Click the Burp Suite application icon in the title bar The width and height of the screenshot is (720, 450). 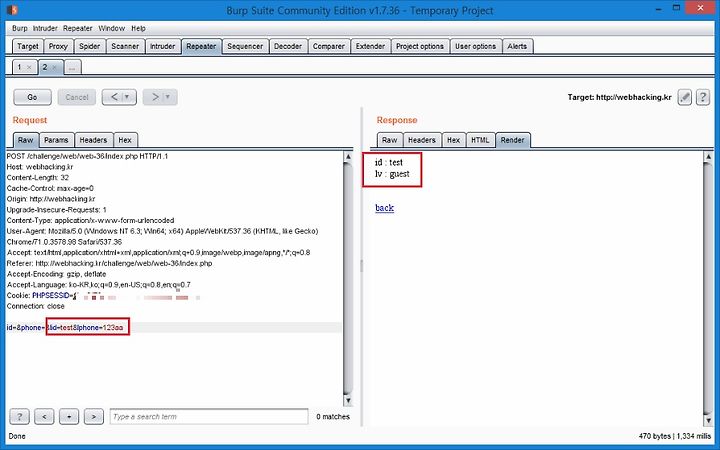tap(12, 9)
